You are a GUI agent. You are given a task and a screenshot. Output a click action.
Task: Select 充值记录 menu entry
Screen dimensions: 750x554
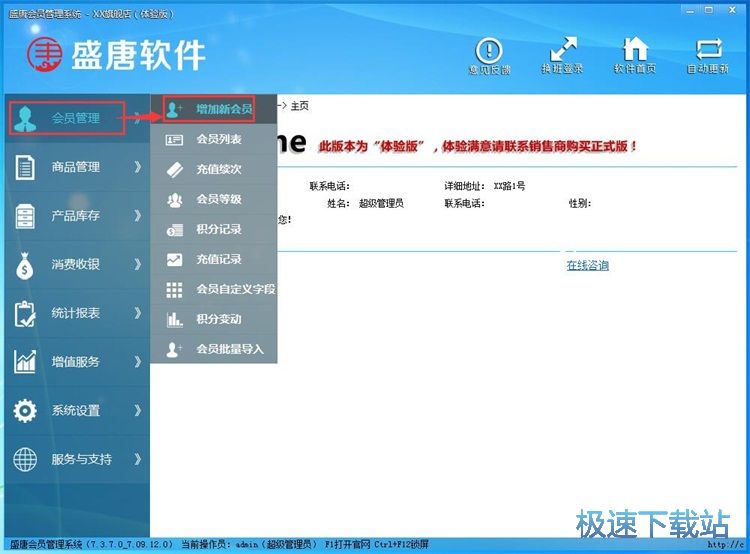pos(214,259)
